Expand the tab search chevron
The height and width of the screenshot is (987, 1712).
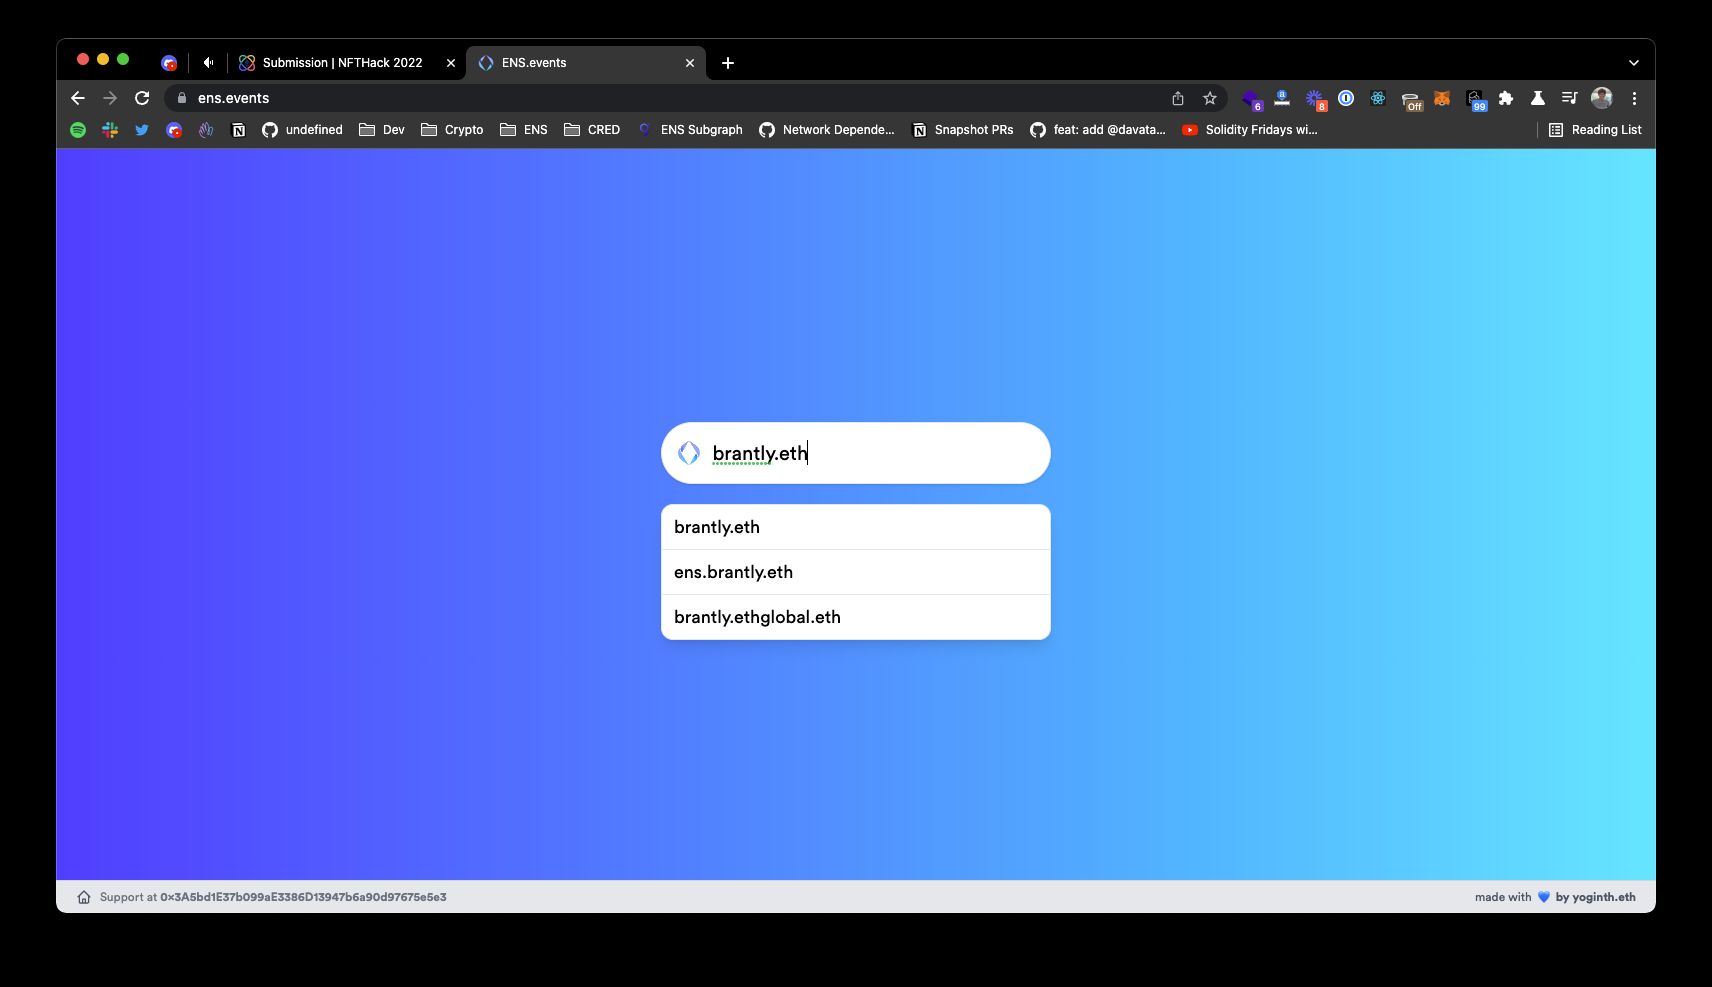(x=1634, y=63)
